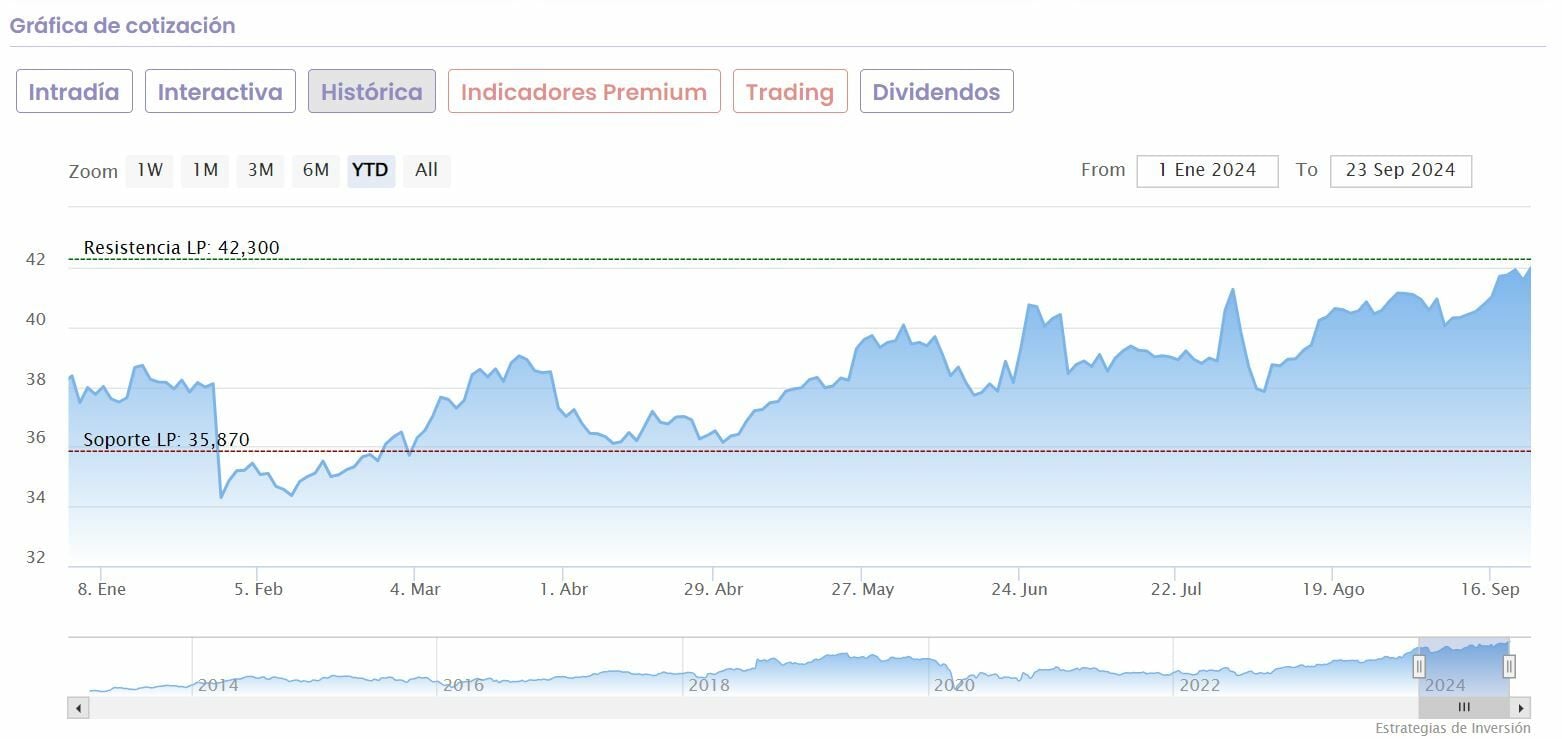Select the 3M zoom range
Viewport: 1562px width, 739px height.
tap(260, 170)
